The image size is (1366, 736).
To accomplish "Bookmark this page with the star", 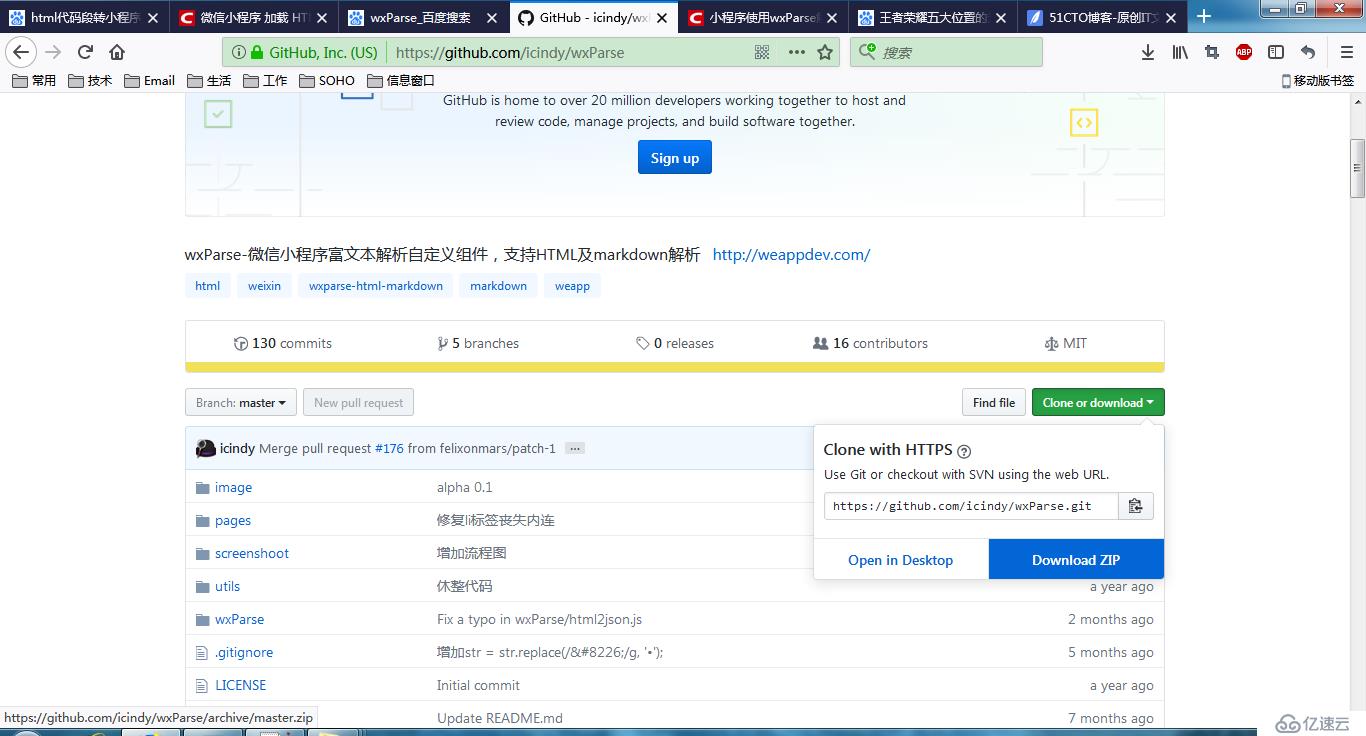I will [x=825, y=52].
